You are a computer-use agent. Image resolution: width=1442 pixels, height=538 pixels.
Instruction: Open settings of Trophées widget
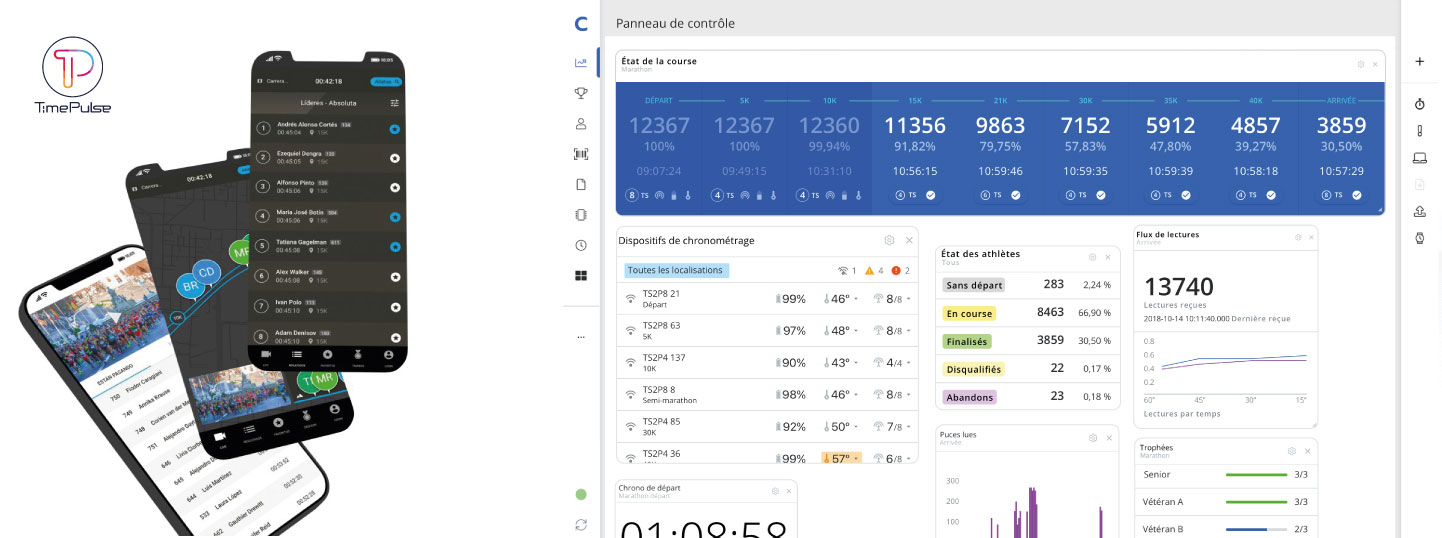[1292, 451]
